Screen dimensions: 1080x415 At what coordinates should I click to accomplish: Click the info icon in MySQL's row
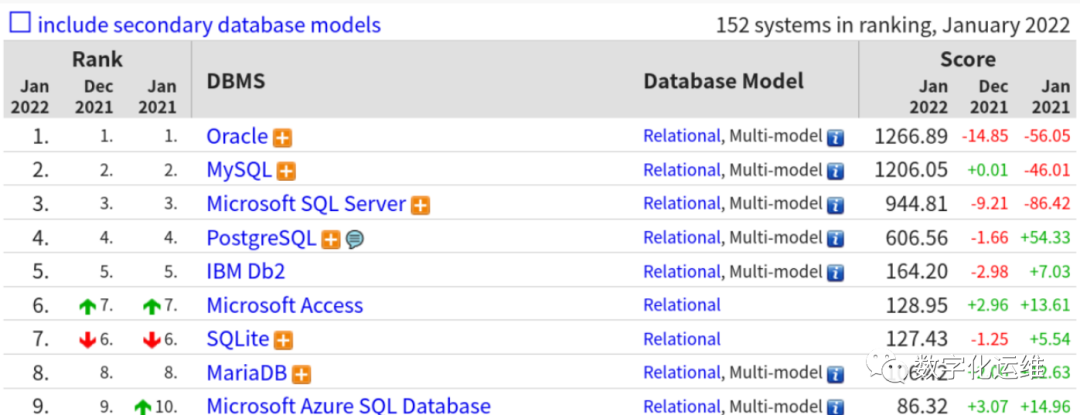[835, 172]
